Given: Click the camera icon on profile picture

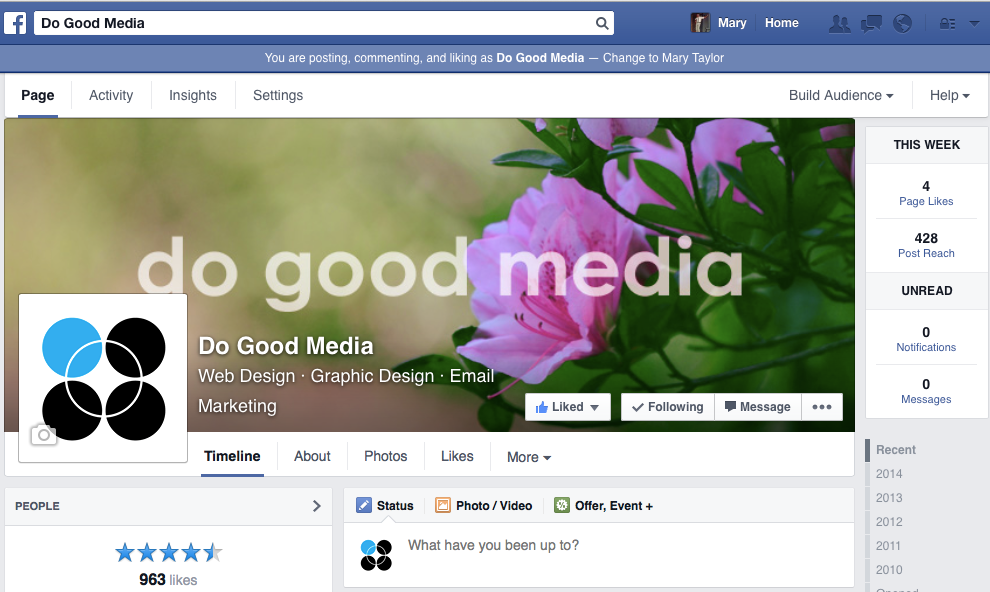Looking at the screenshot, I should (44, 434).
